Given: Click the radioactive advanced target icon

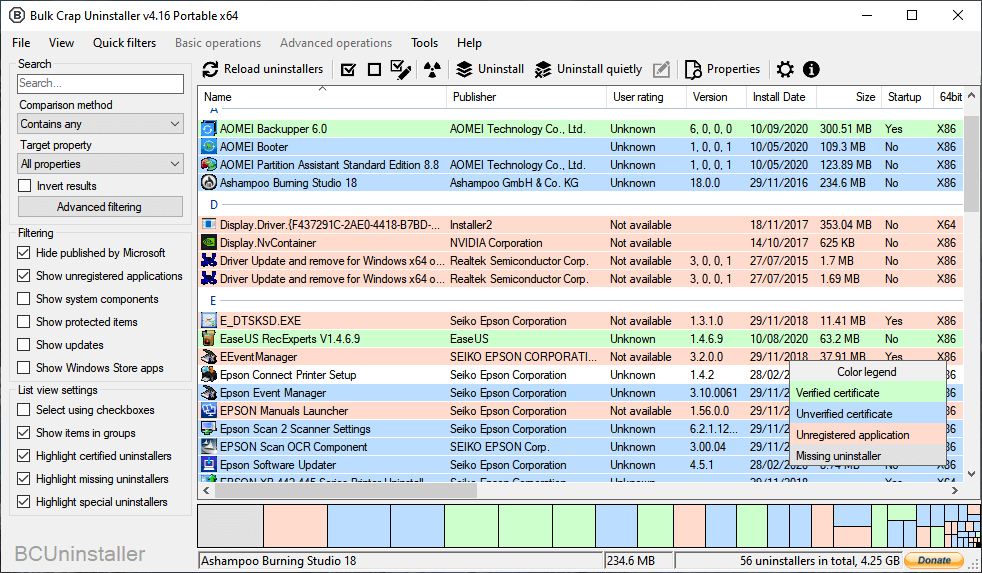Looking at the screenshot, I should [432, 70].
